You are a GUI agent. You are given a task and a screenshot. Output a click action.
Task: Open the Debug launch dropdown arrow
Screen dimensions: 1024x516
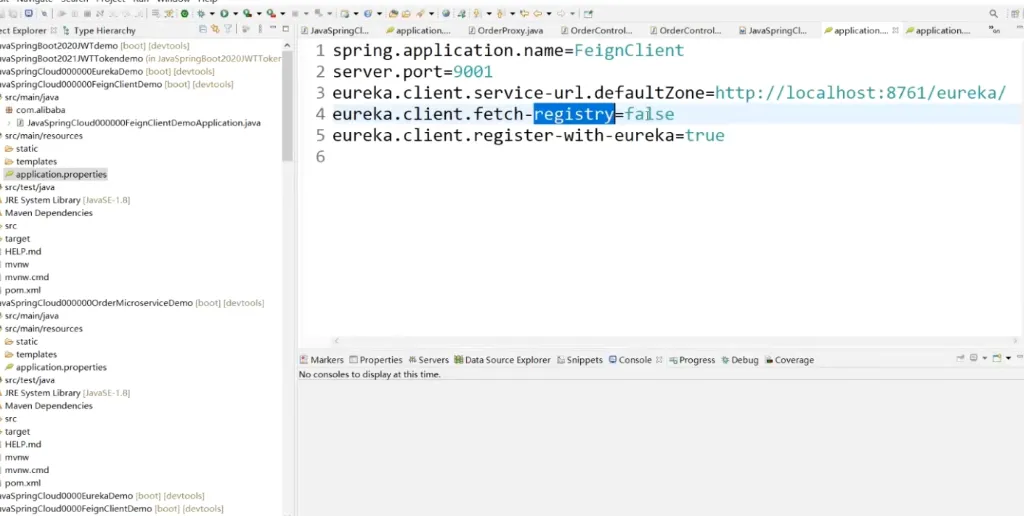(212, 14)
